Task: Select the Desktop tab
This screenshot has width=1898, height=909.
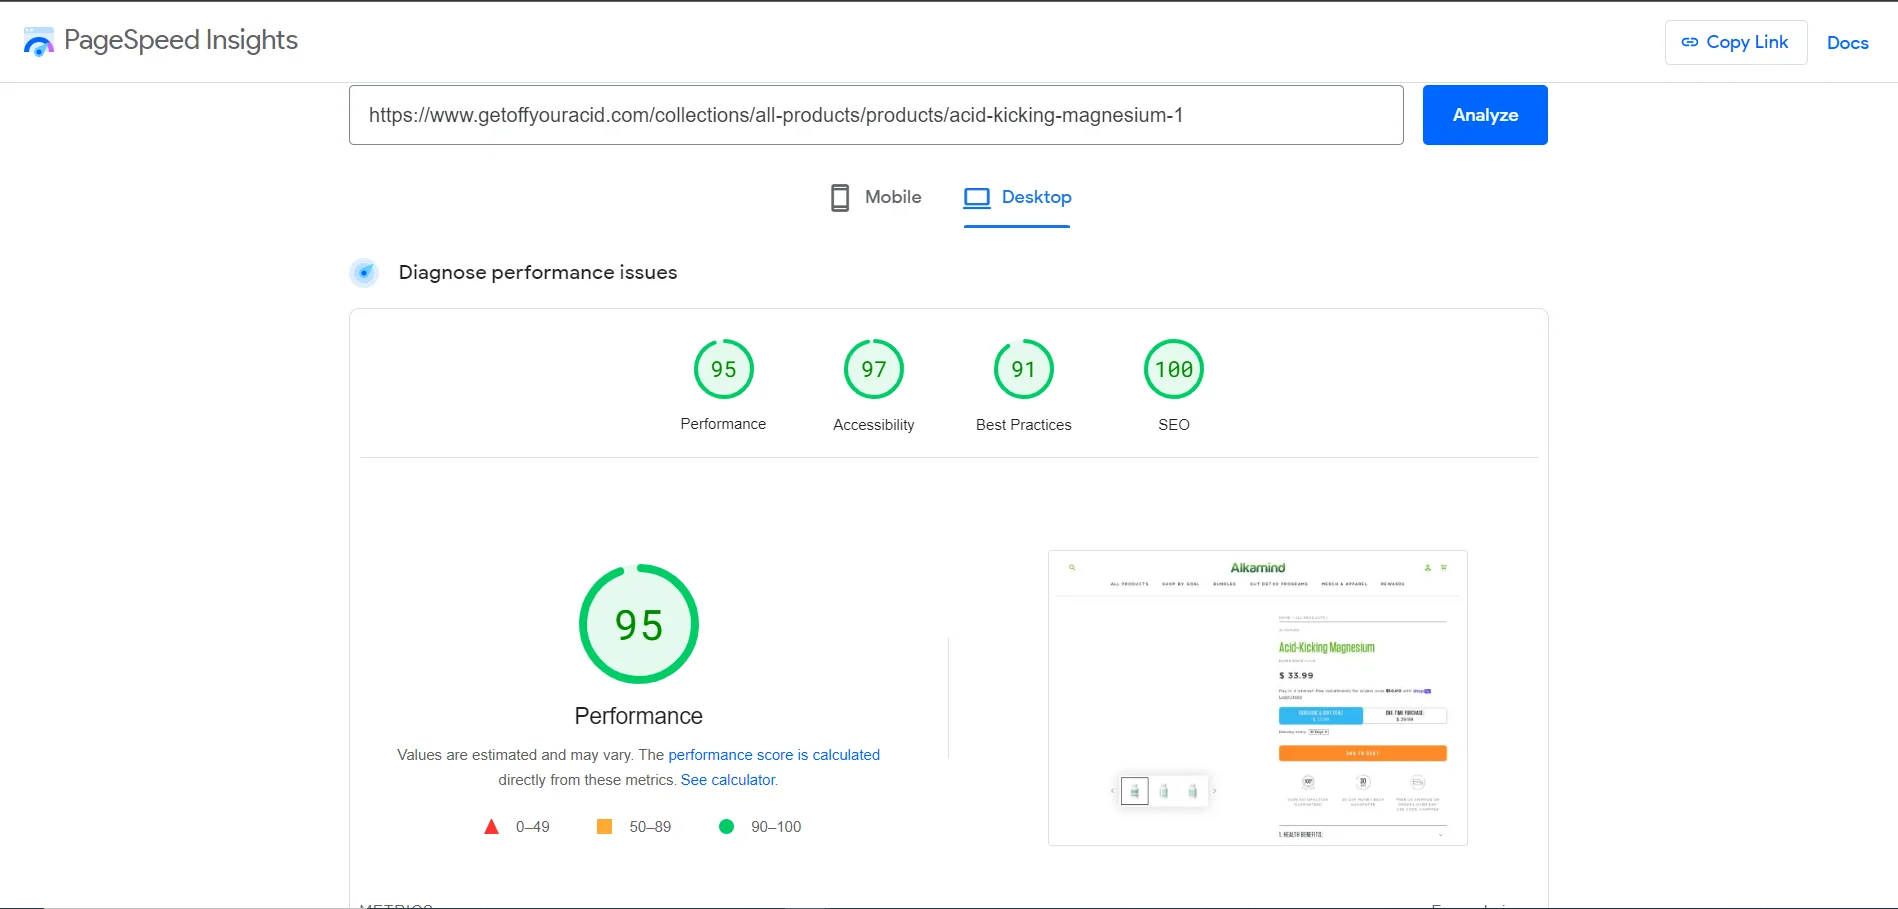Action: pos(1017,197)
